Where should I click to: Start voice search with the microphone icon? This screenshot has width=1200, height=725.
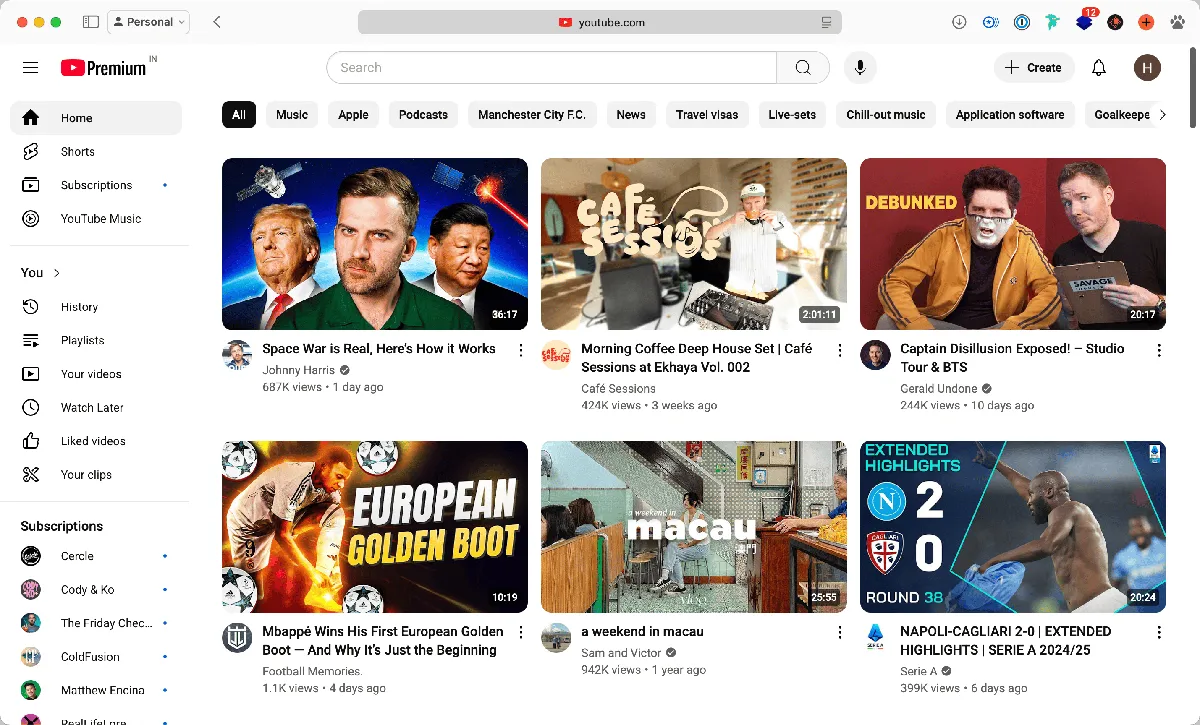coord(859,68)
